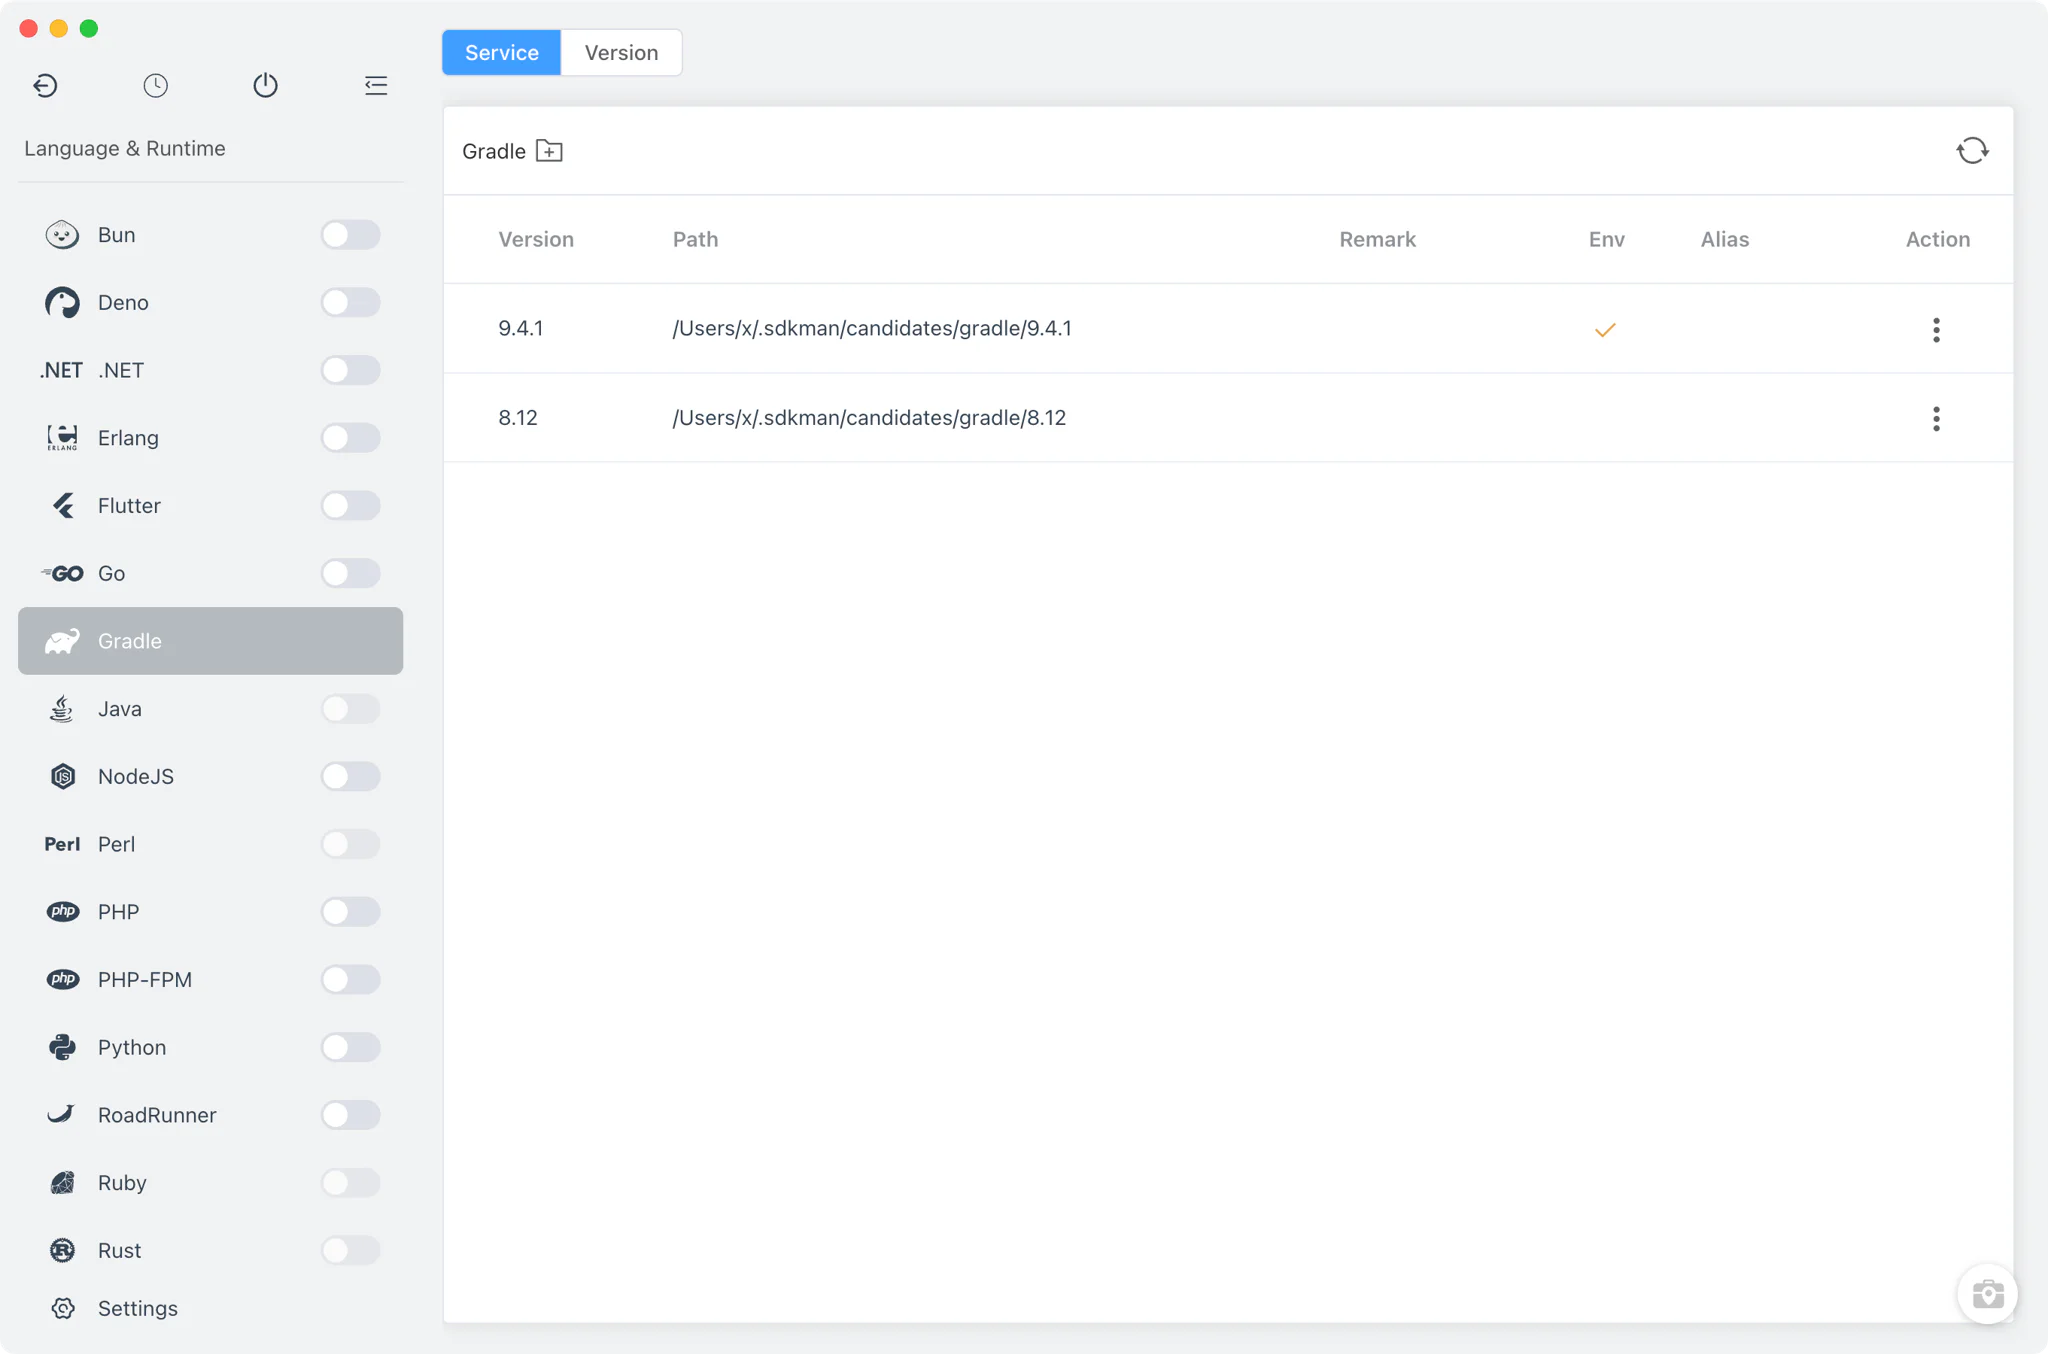This screenshot has height=1354, width=2048.
Task: Toggle the RoadRunner switch
Action: [x=350, y=1115]
